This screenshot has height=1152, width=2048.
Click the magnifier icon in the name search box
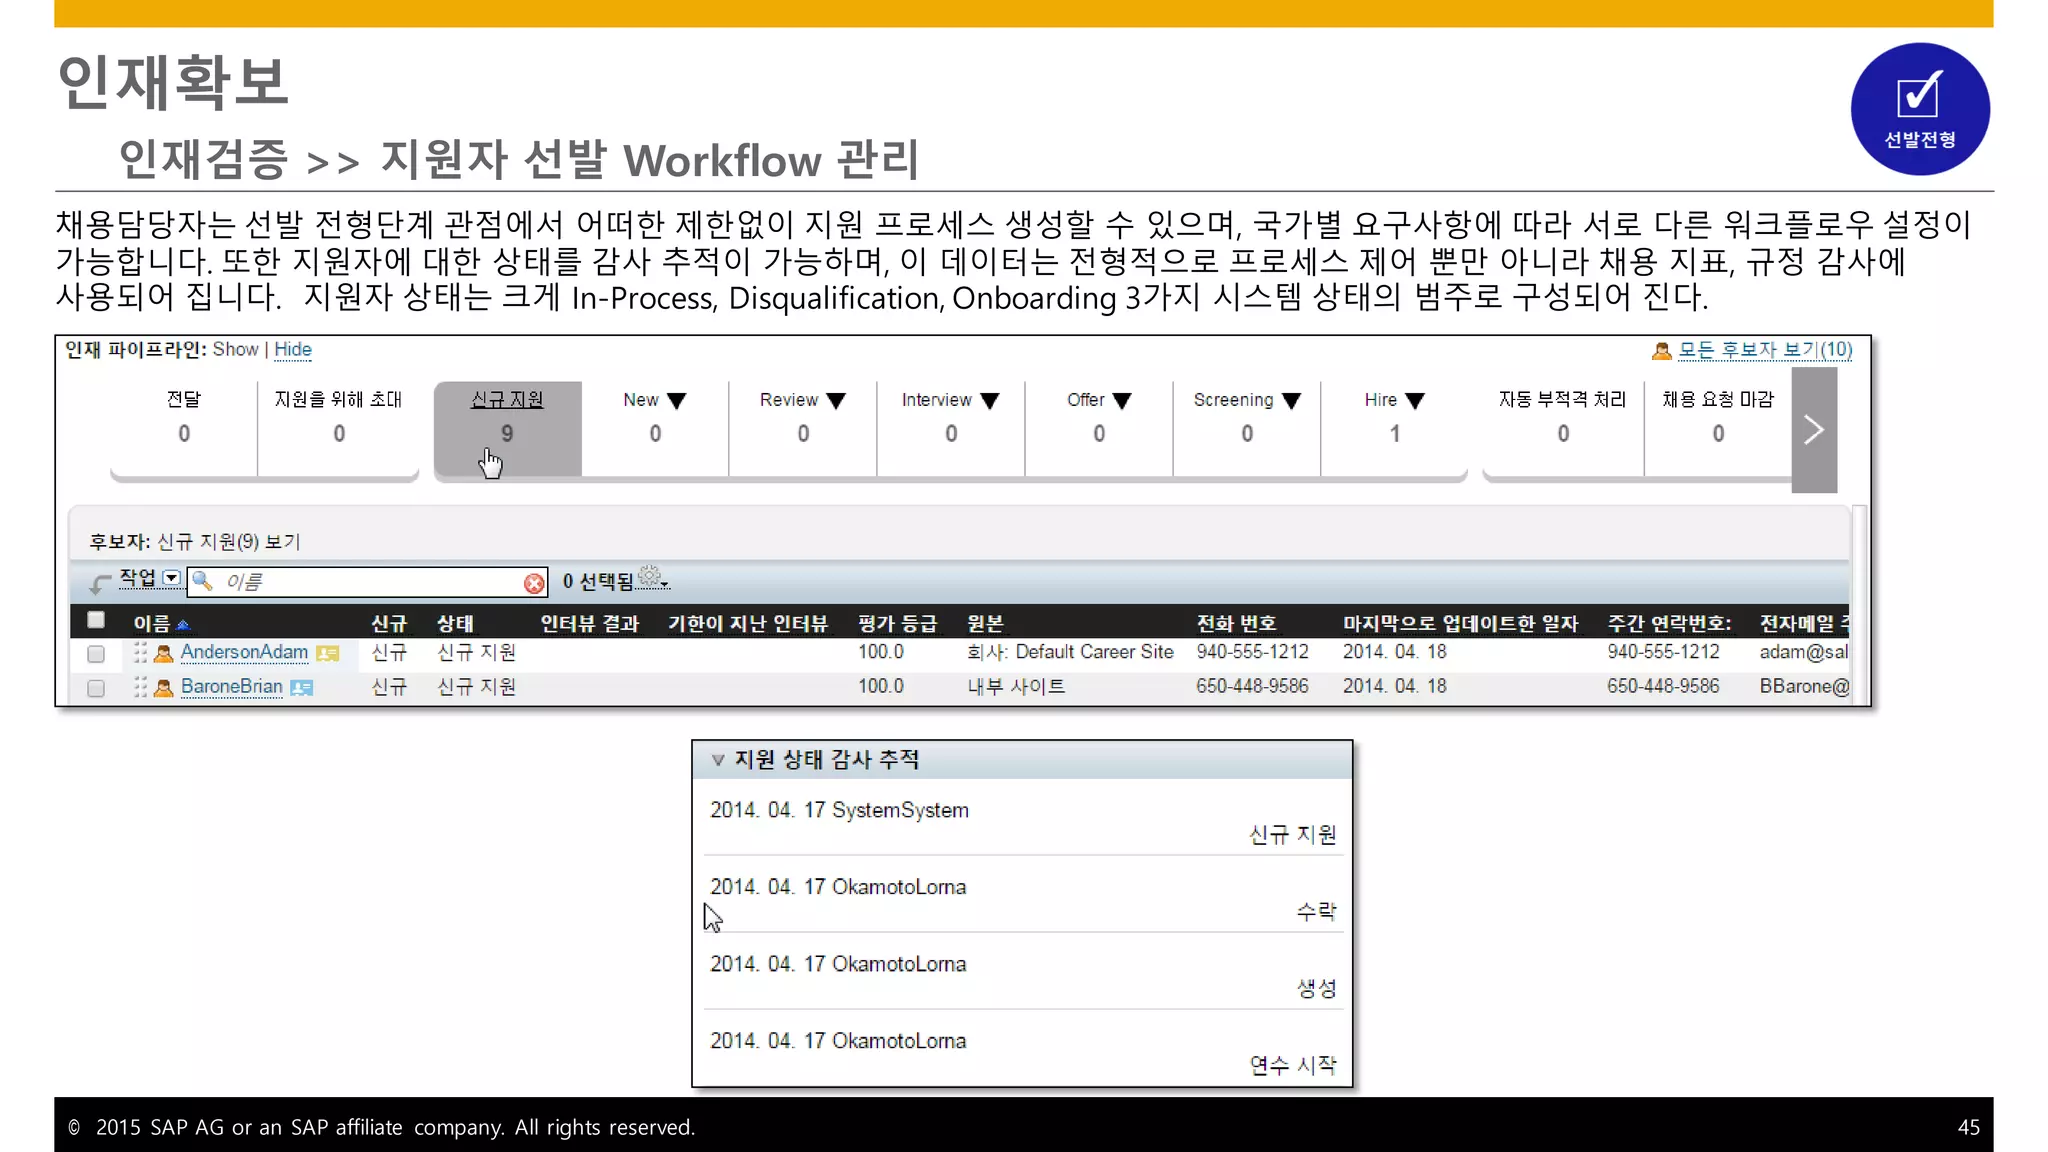(x=202, y=581)
